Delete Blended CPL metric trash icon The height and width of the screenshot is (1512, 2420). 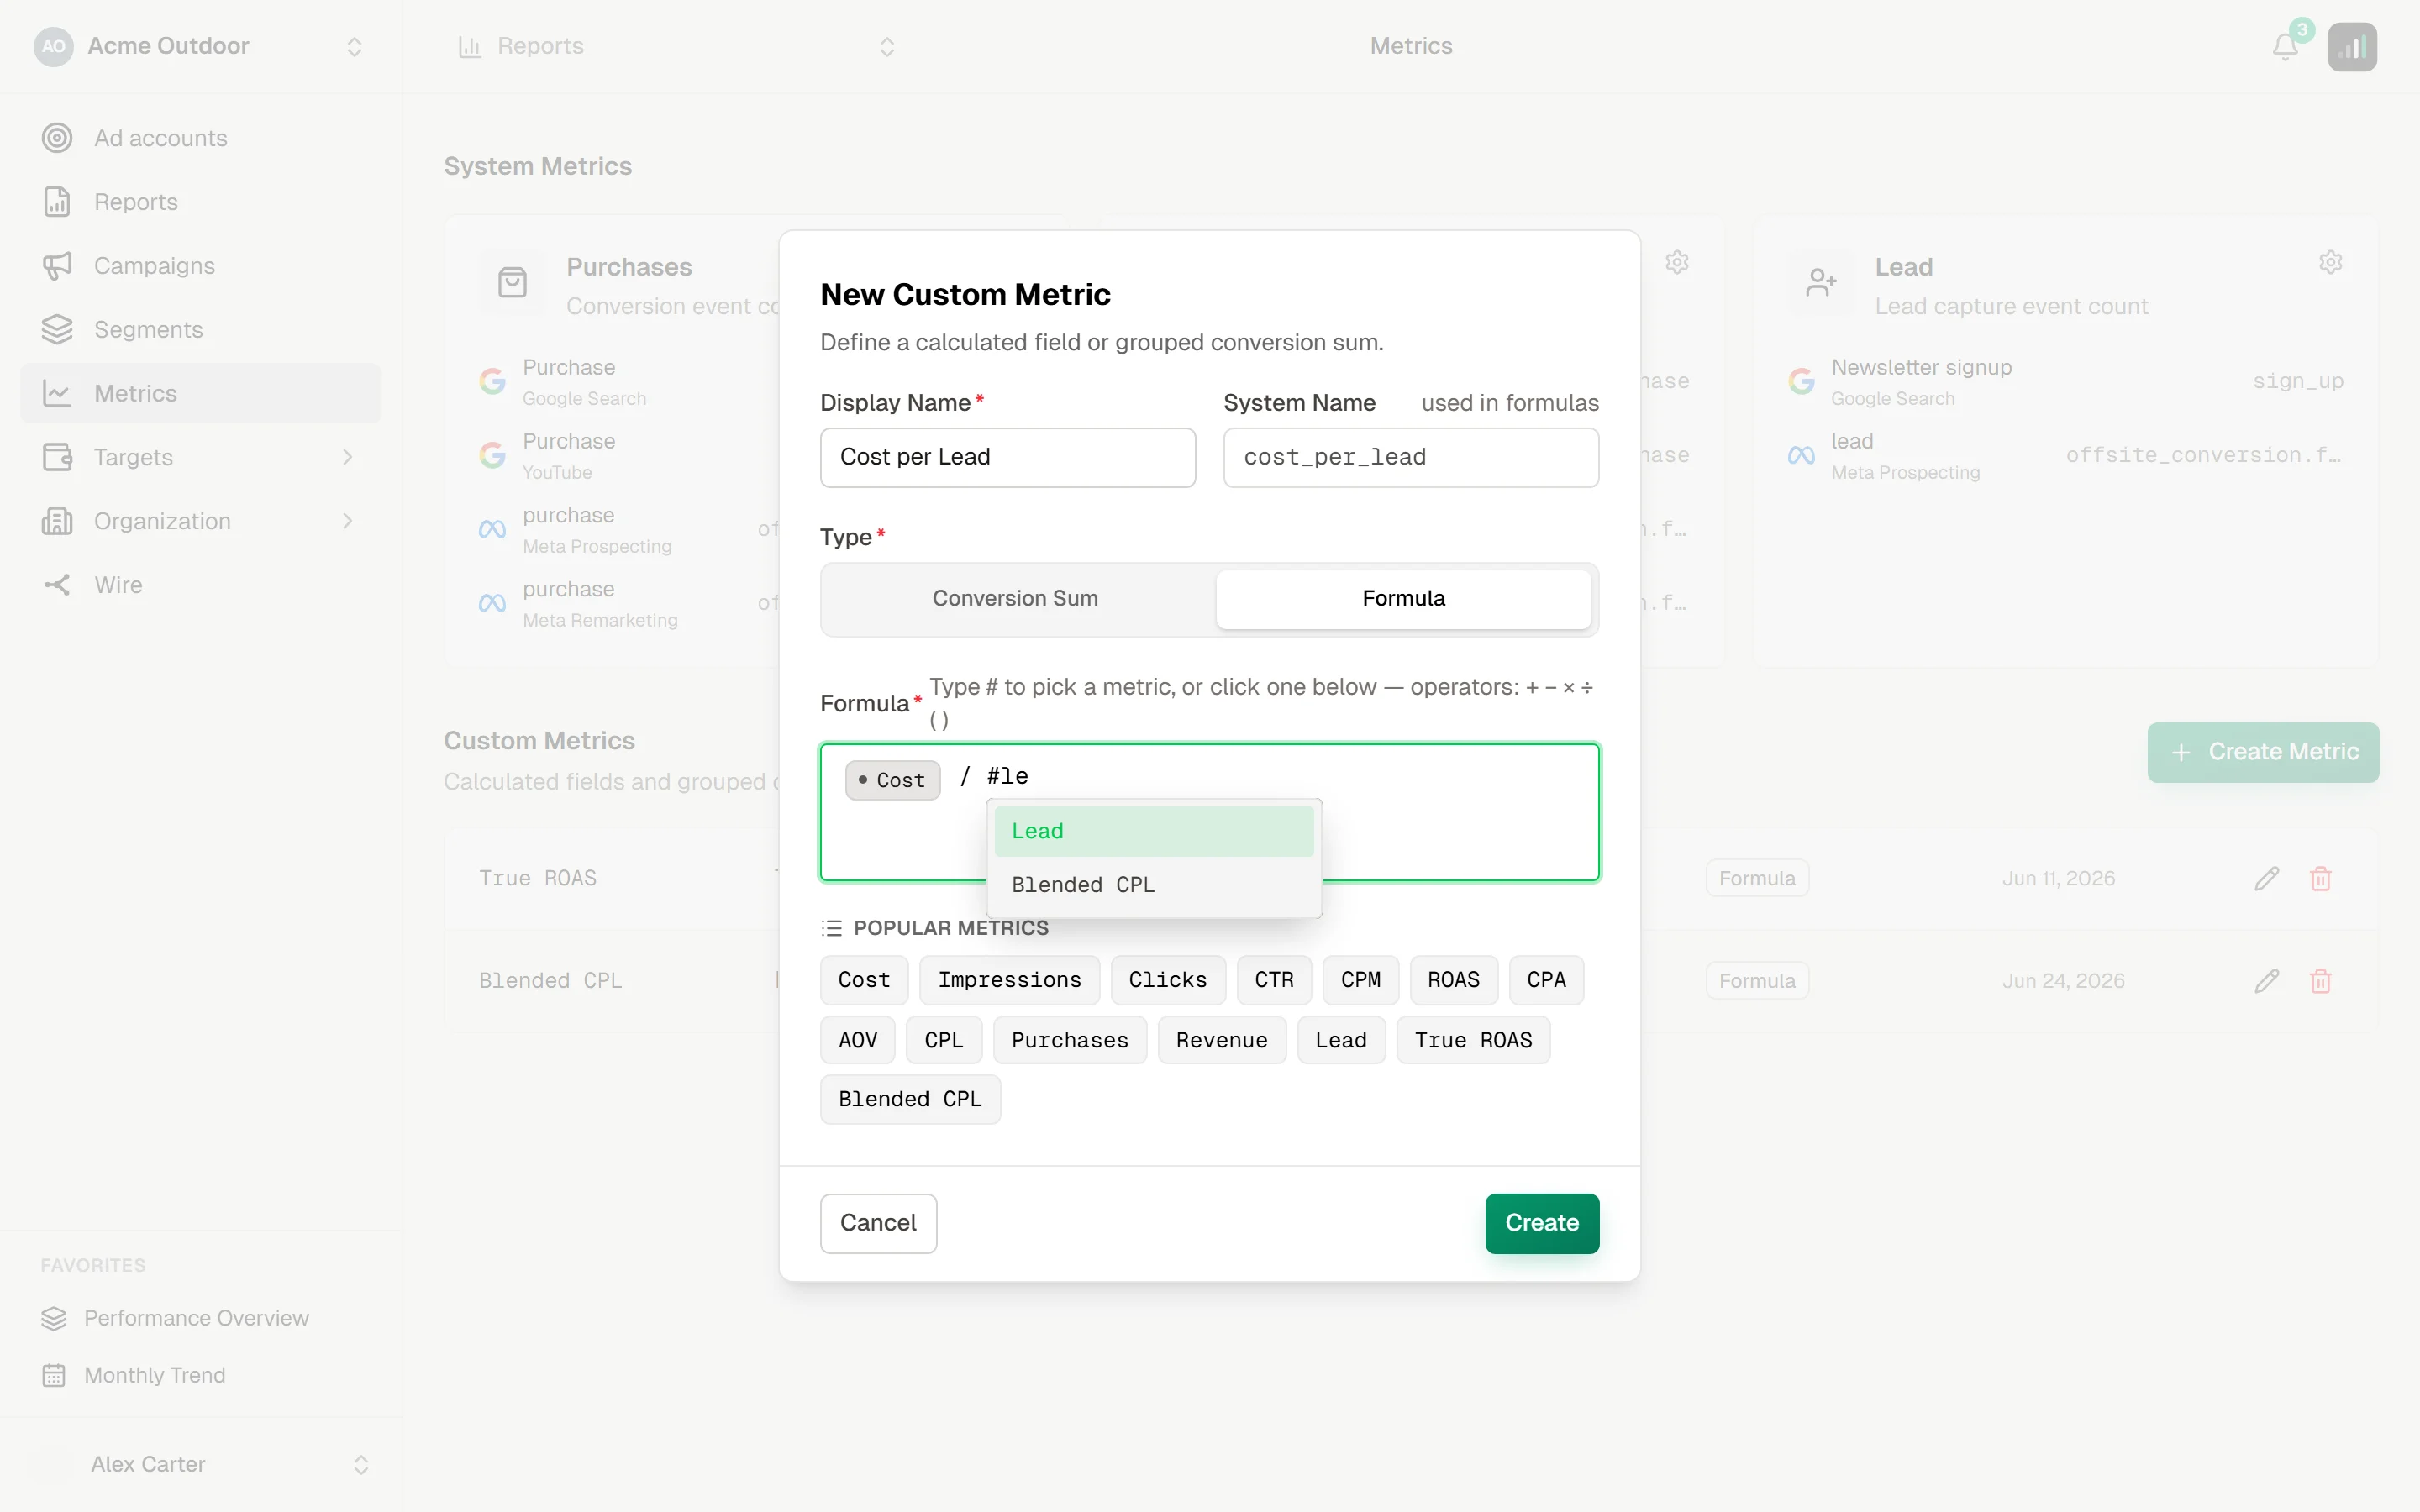tap(2321, 981)
